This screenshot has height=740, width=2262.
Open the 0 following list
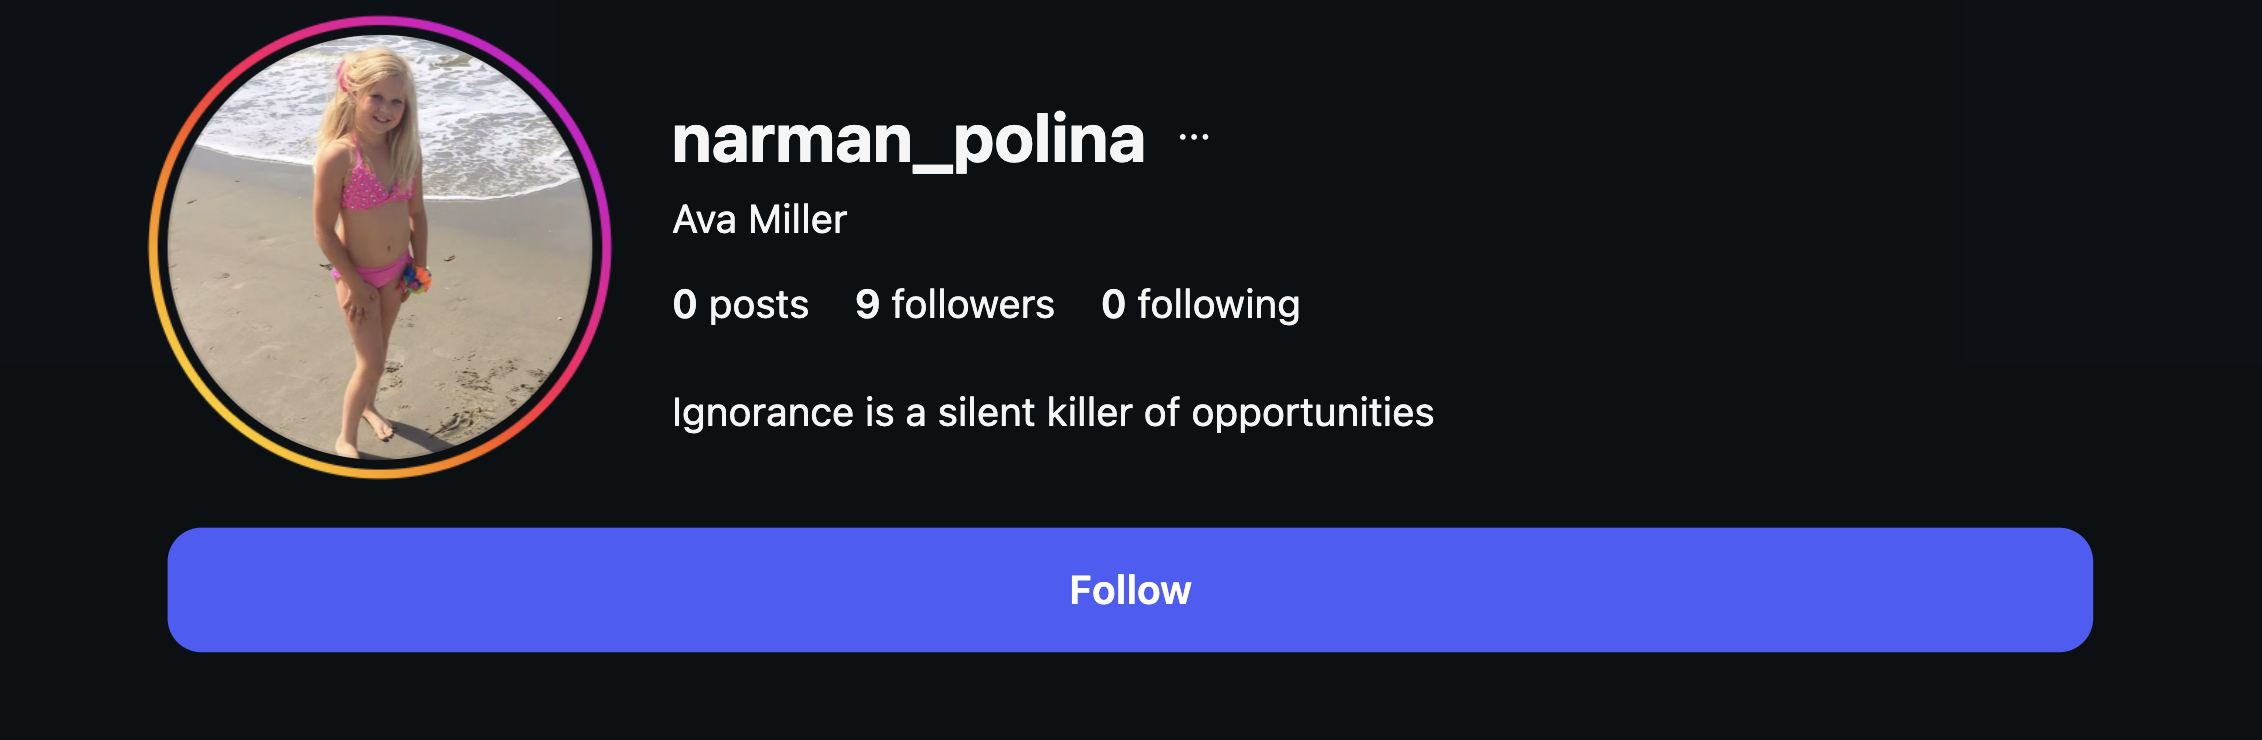coord(1200,304)
